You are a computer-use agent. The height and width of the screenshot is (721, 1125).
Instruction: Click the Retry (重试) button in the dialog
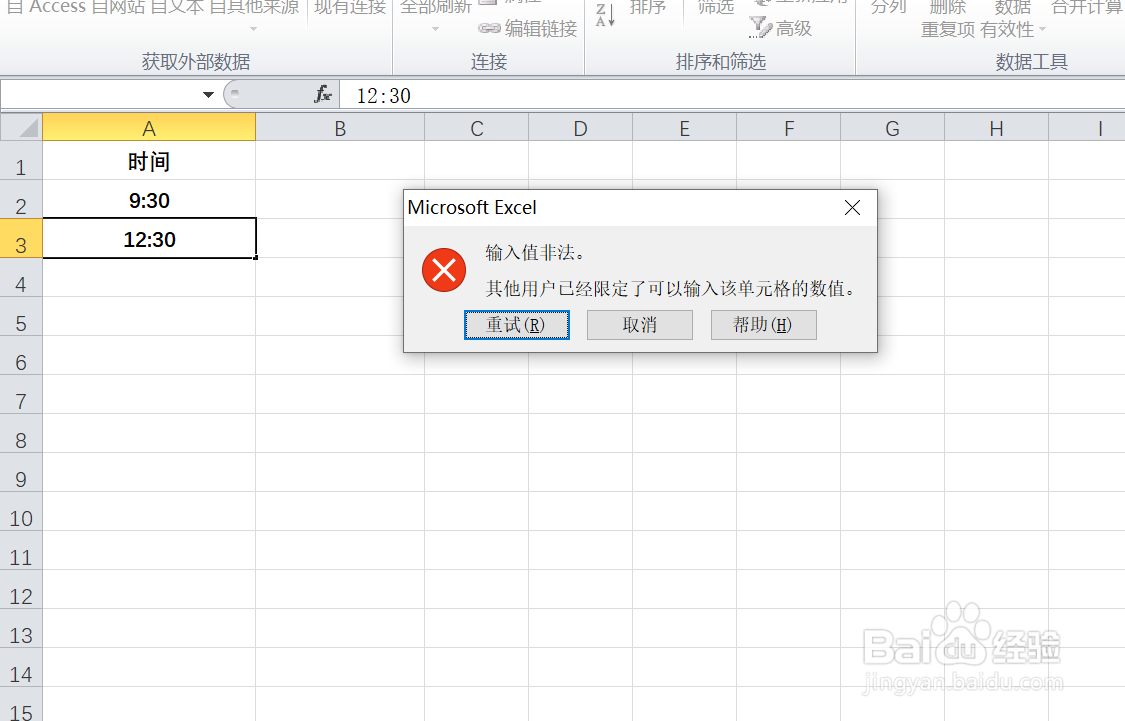pos(517,325)
